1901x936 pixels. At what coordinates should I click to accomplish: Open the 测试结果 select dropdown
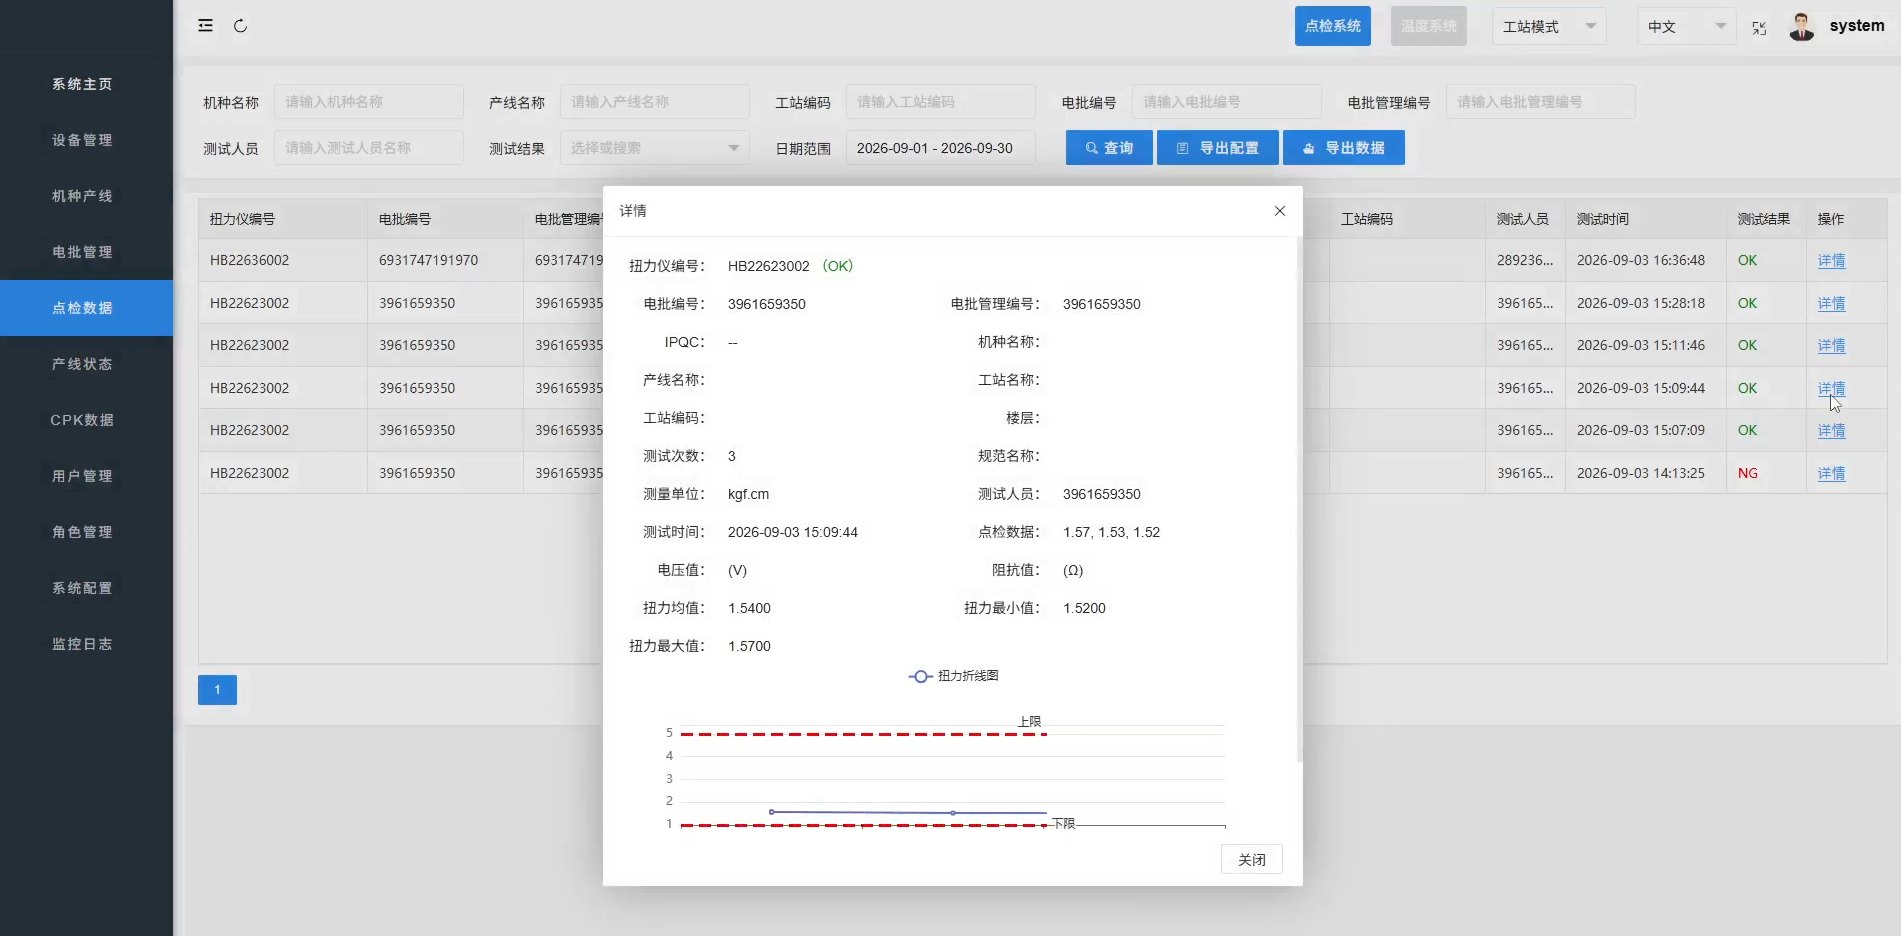(x=655, y=148)
